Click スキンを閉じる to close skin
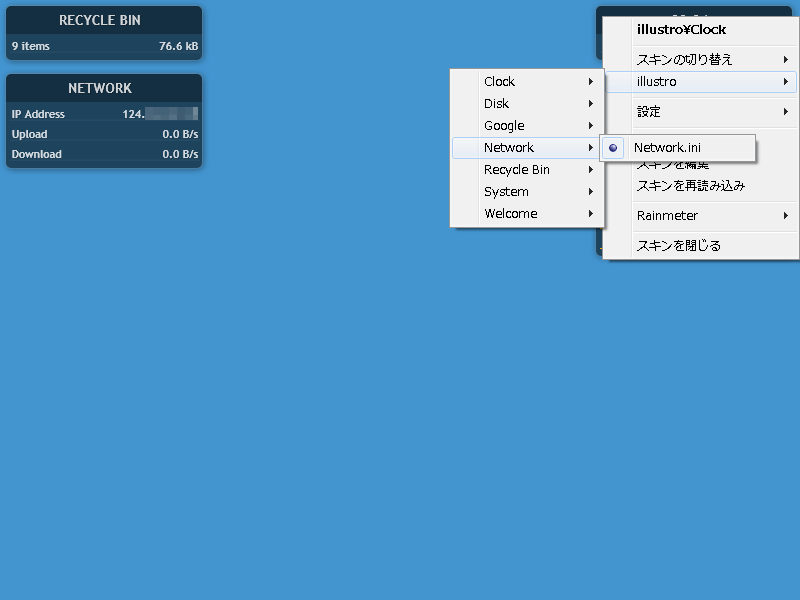 [701, 245]
